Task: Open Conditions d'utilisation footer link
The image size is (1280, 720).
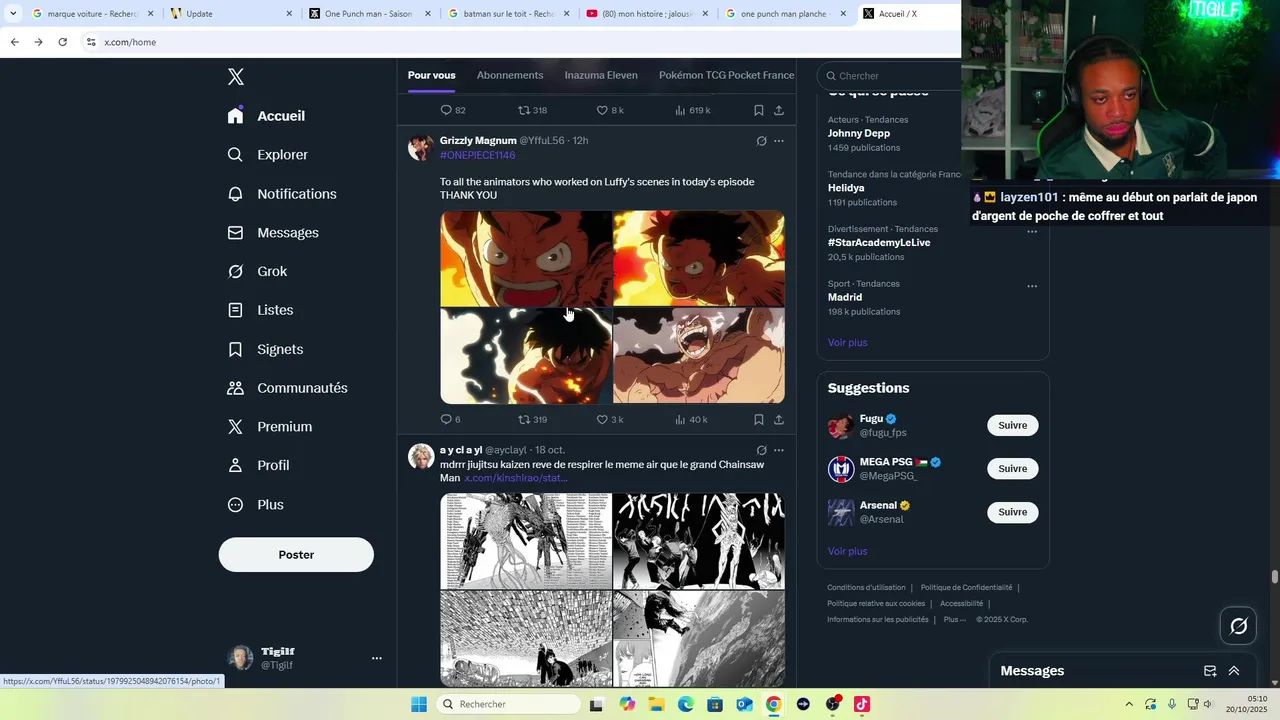Action: [866, 588]
